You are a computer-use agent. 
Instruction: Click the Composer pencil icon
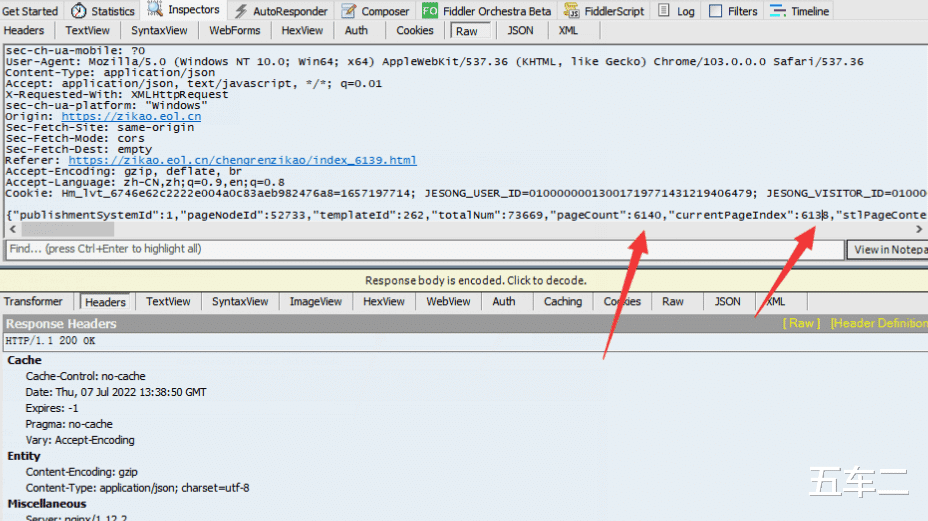(x=349, y=11)
